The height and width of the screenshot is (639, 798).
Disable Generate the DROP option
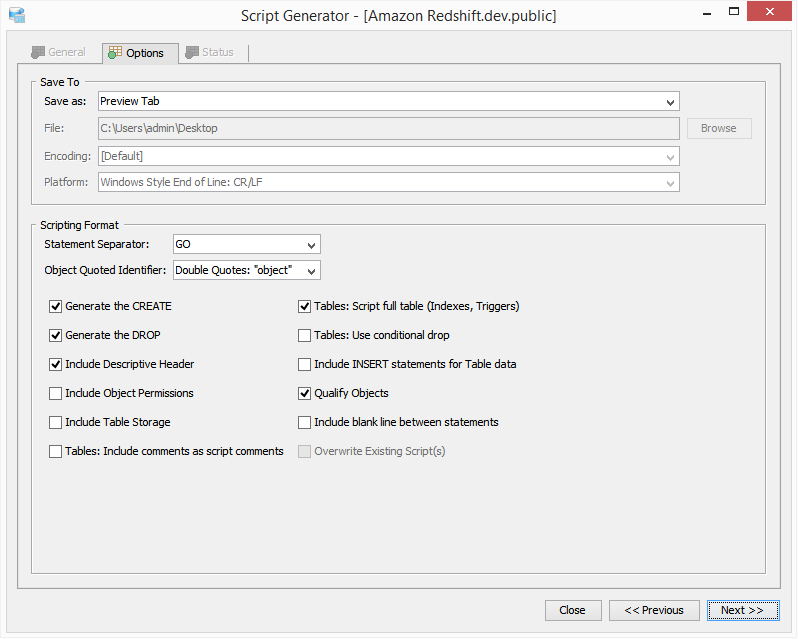click(x=56, y=336)
